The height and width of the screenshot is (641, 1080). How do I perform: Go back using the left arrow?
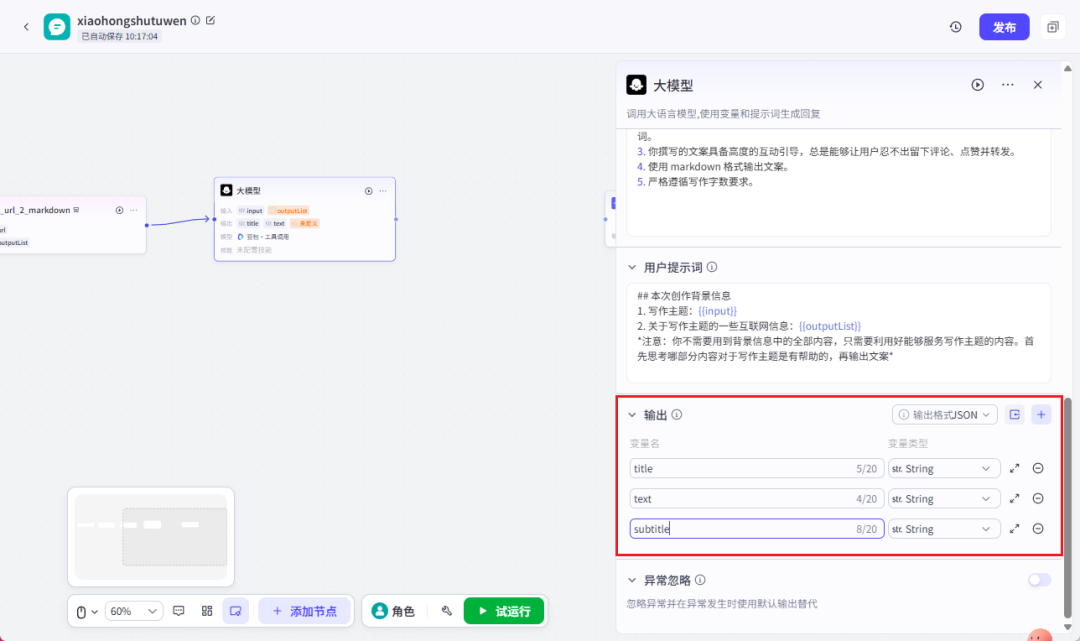(x=26, y=27)
